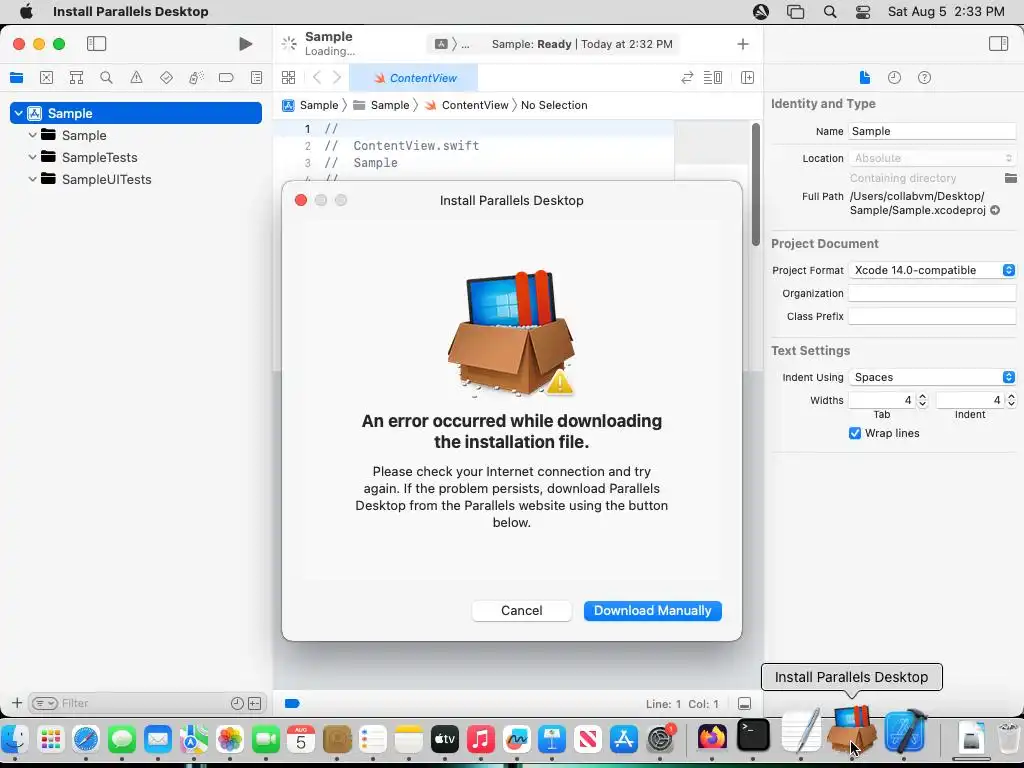
Task: Click the Tab width stepper
Action: 922,400
